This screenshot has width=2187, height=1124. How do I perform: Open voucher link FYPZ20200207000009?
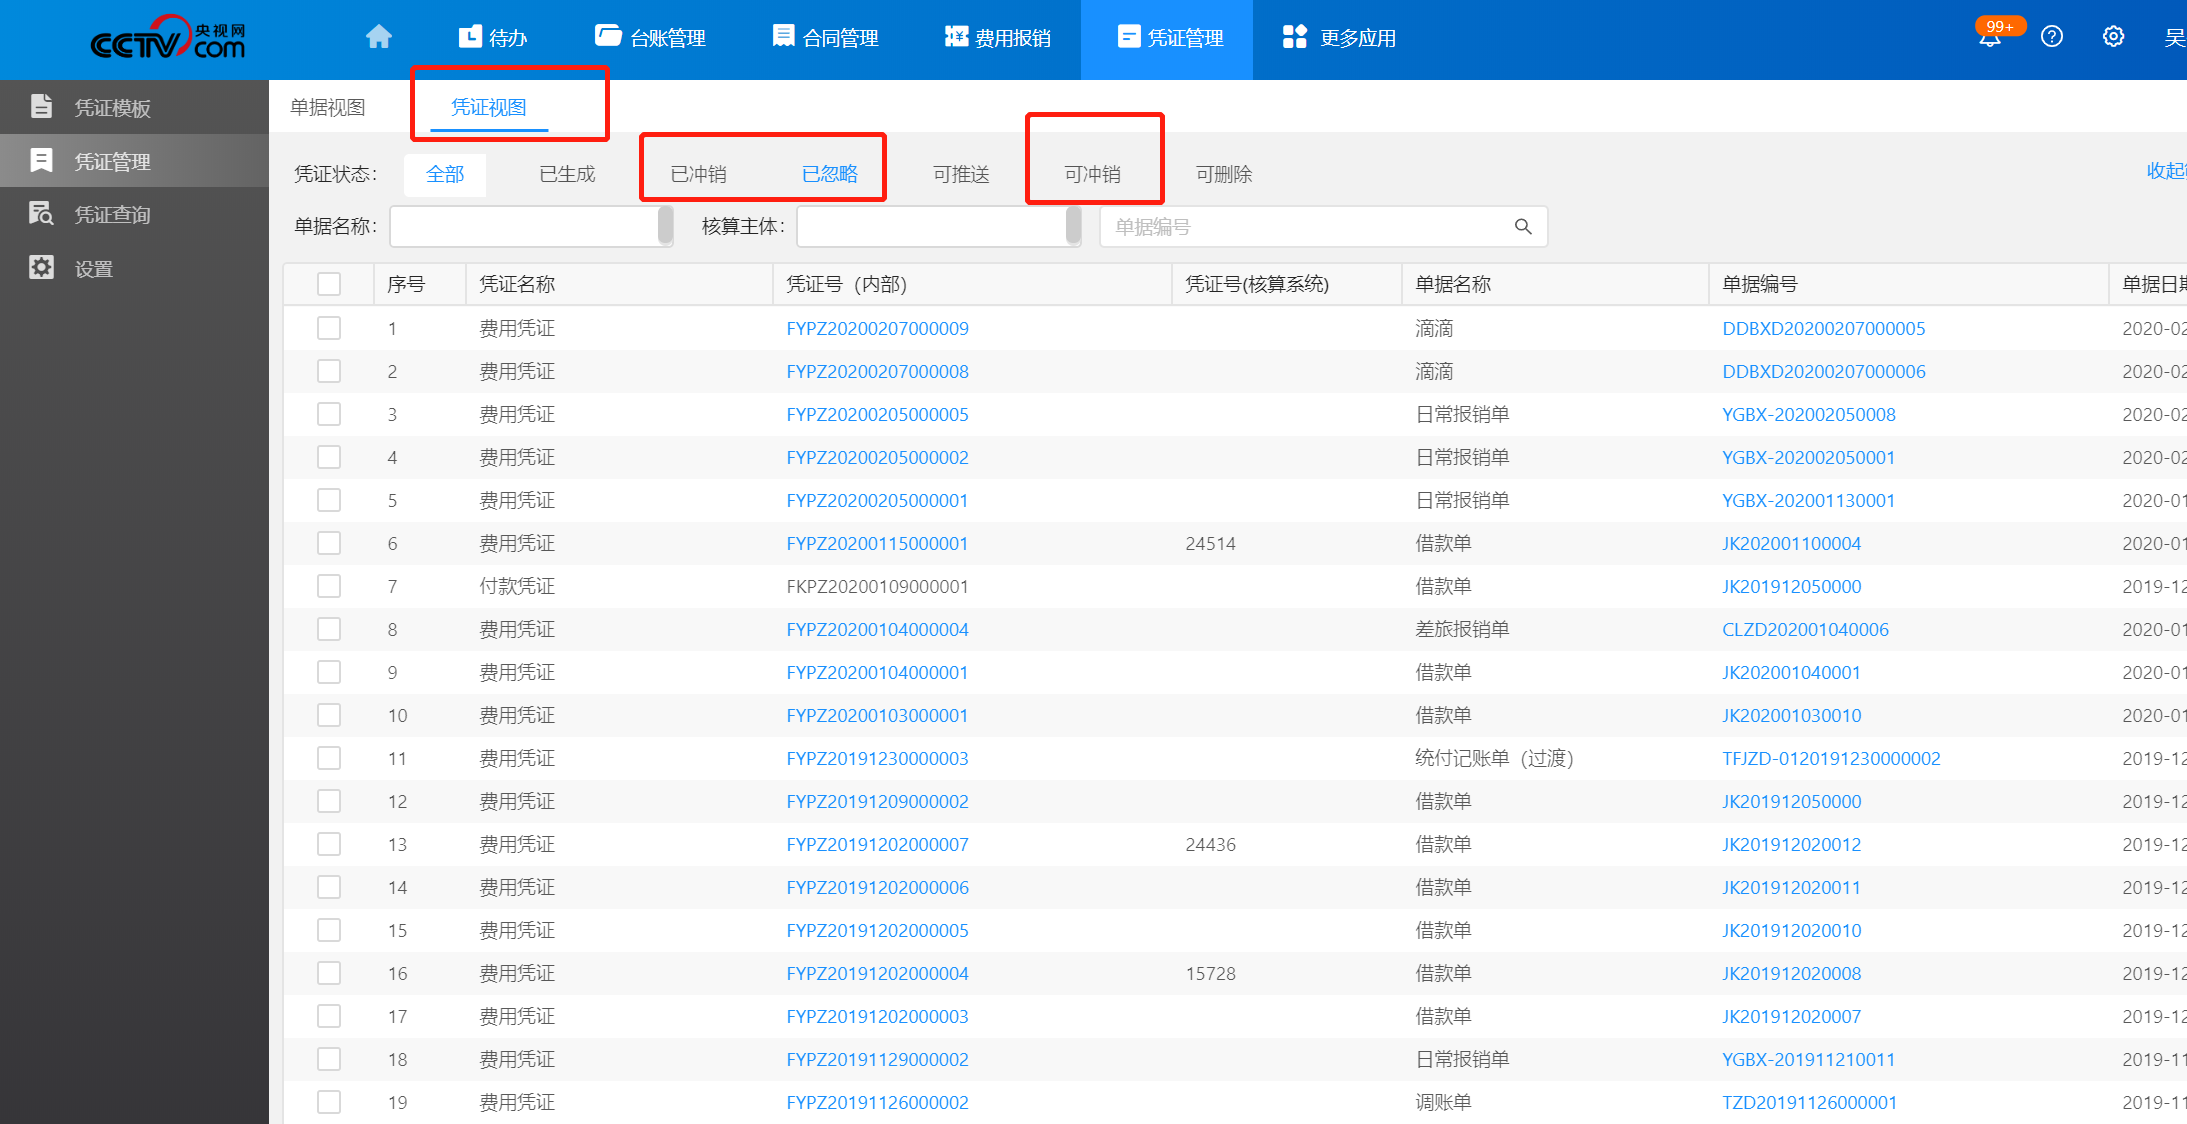pyautogui.click(x=877, y=328)
